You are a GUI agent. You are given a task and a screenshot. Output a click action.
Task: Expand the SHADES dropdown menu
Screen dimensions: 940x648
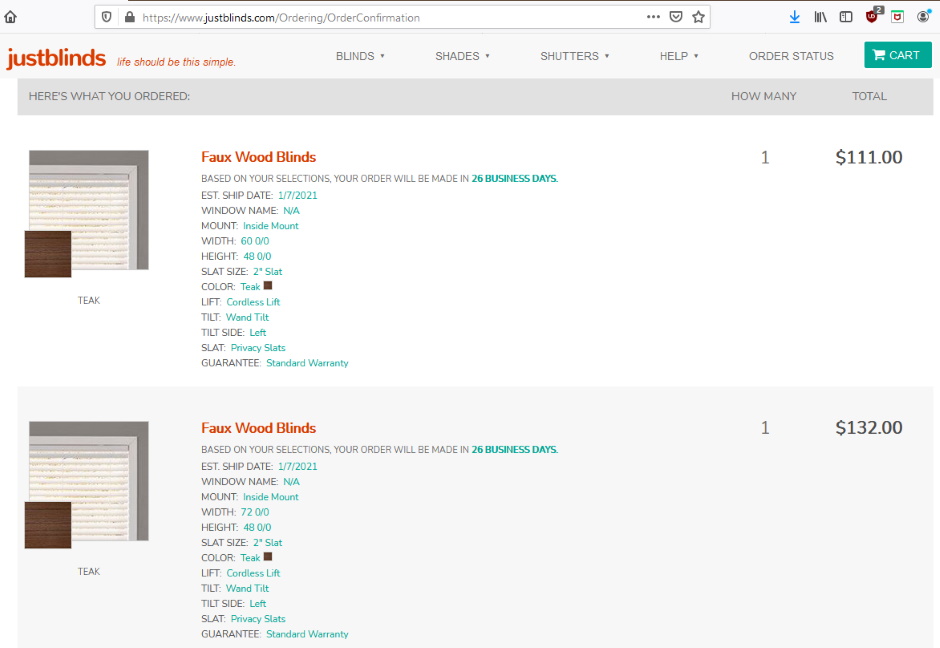pyautogui.click(x=462, y=56)
